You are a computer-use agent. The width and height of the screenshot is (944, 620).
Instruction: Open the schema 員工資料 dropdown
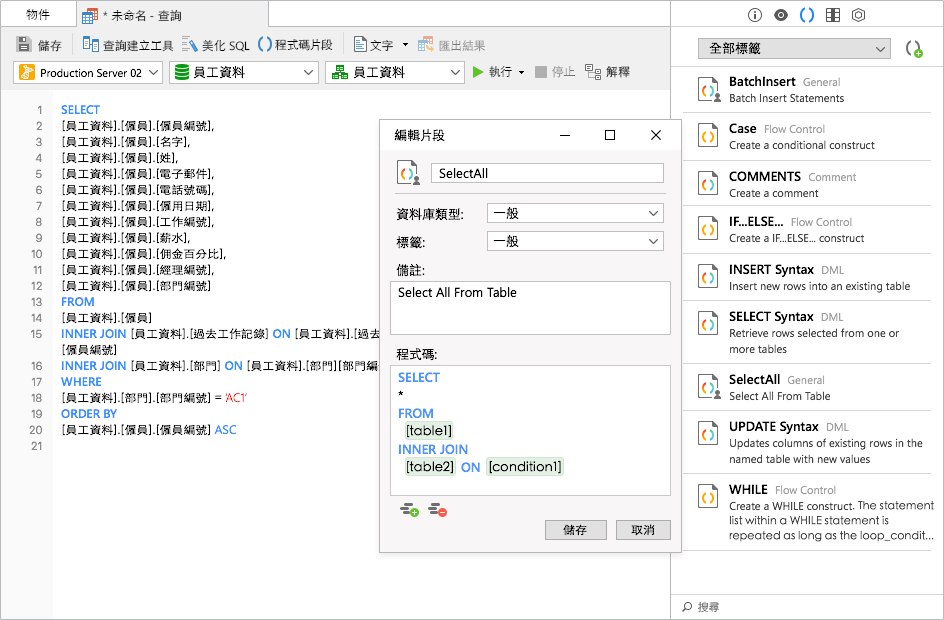pos(395,72)
